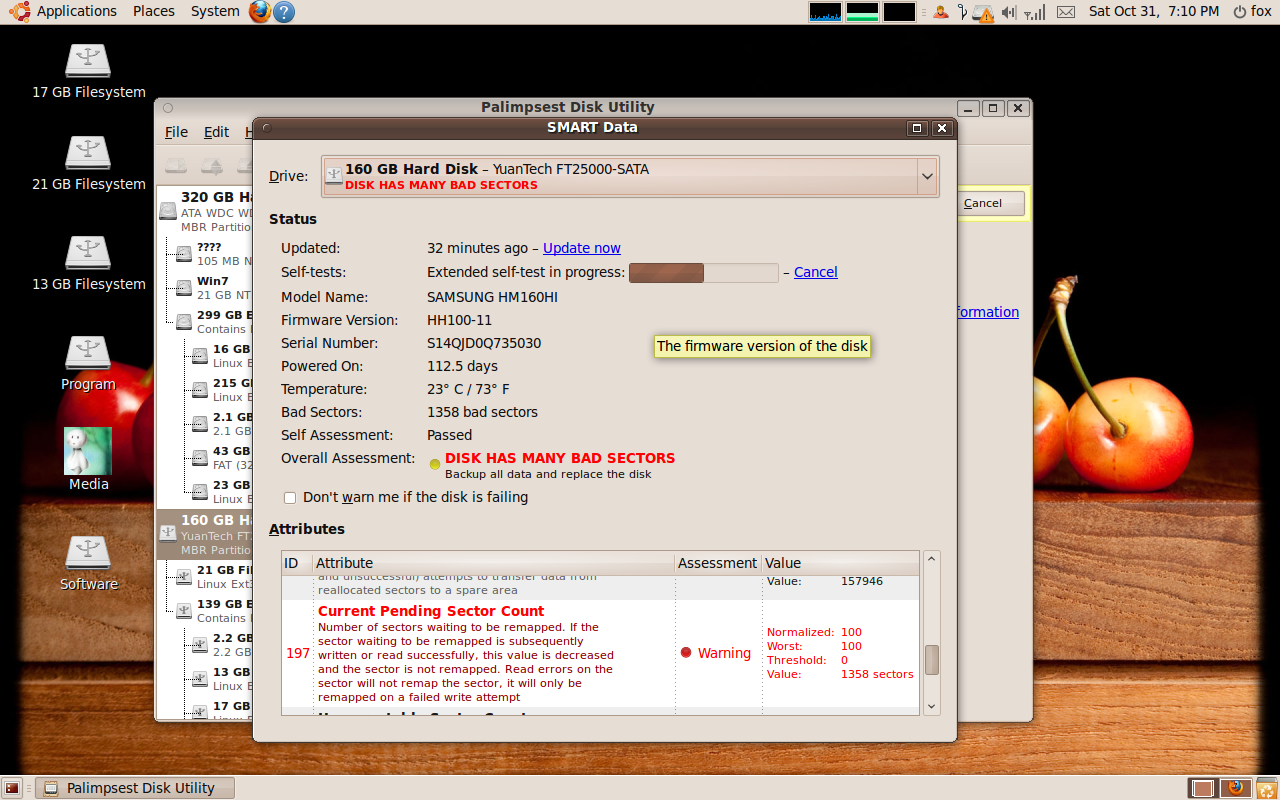Open the volume control tray icon

pos(1009,12)
